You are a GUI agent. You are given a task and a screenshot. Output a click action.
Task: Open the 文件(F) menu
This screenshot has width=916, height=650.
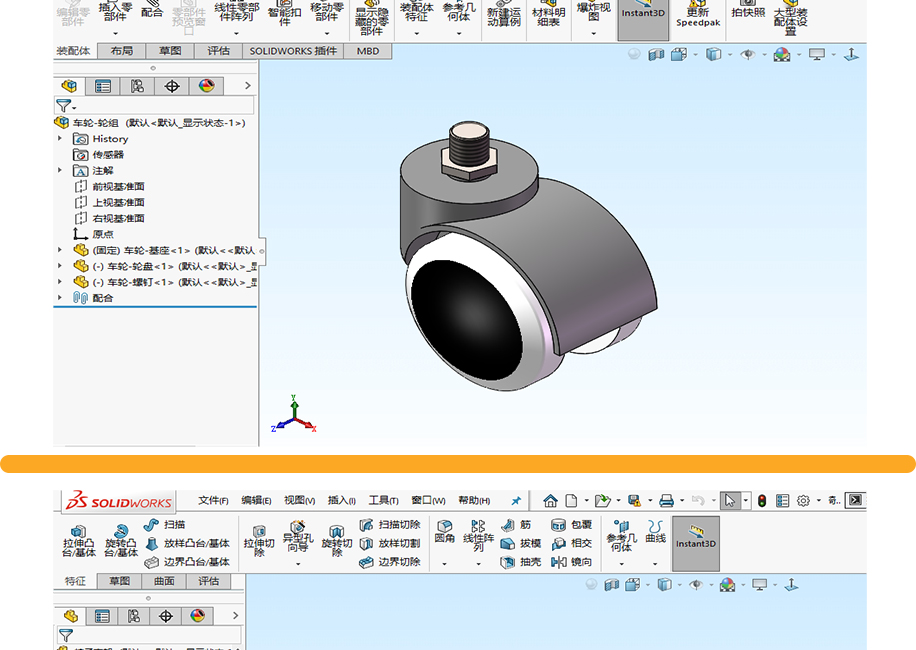point(213,500)
